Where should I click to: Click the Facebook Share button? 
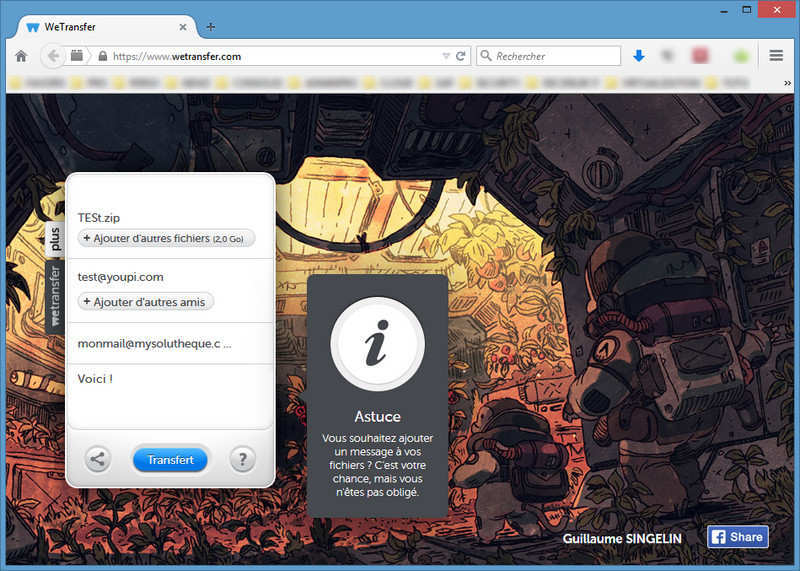738,537
